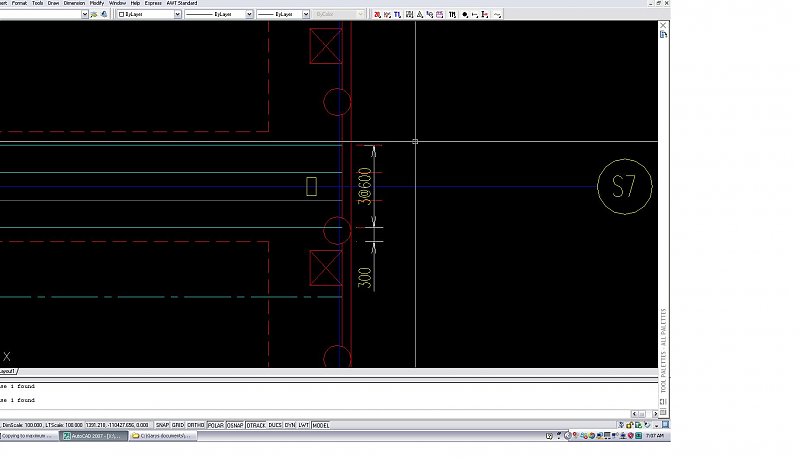
Task: Click the blue match-properties toolbar icon
Action: coord(430,15)
